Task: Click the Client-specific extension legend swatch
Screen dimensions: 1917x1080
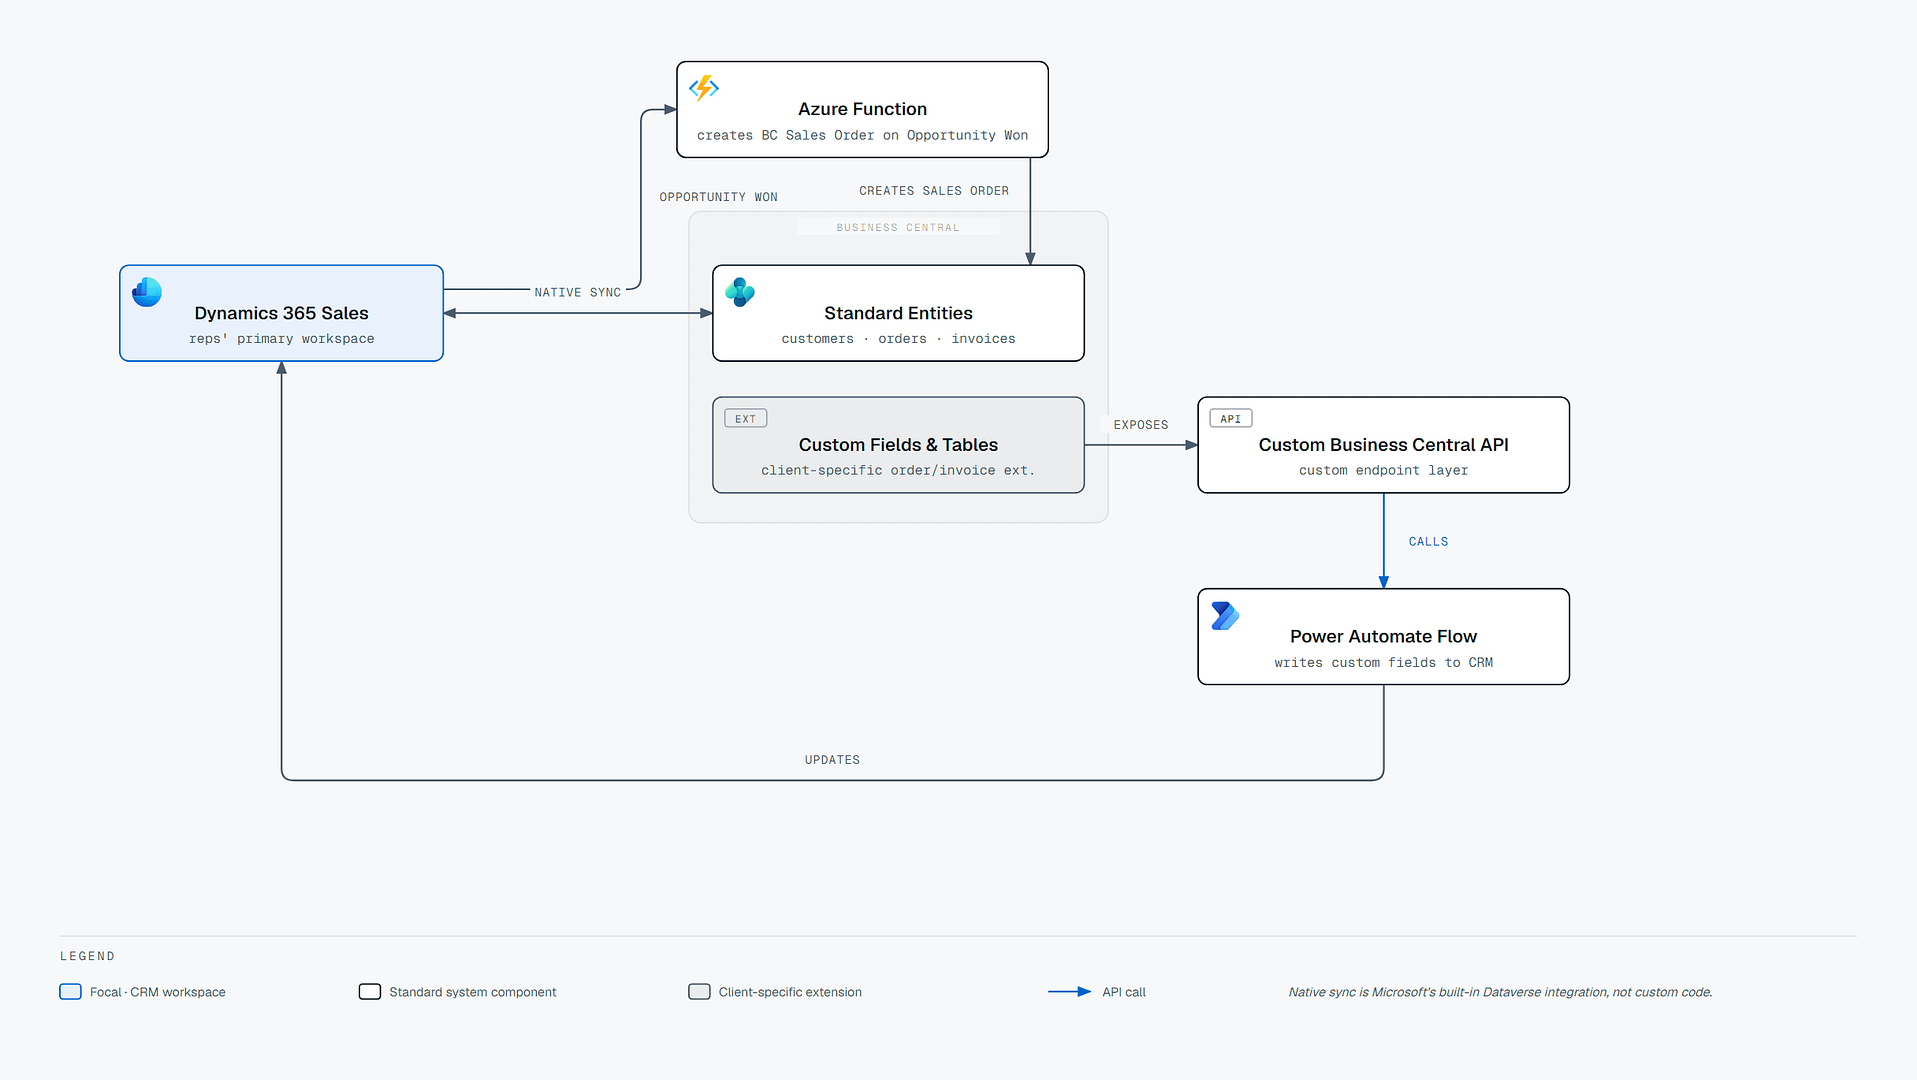Action: (x=699, y=992)
